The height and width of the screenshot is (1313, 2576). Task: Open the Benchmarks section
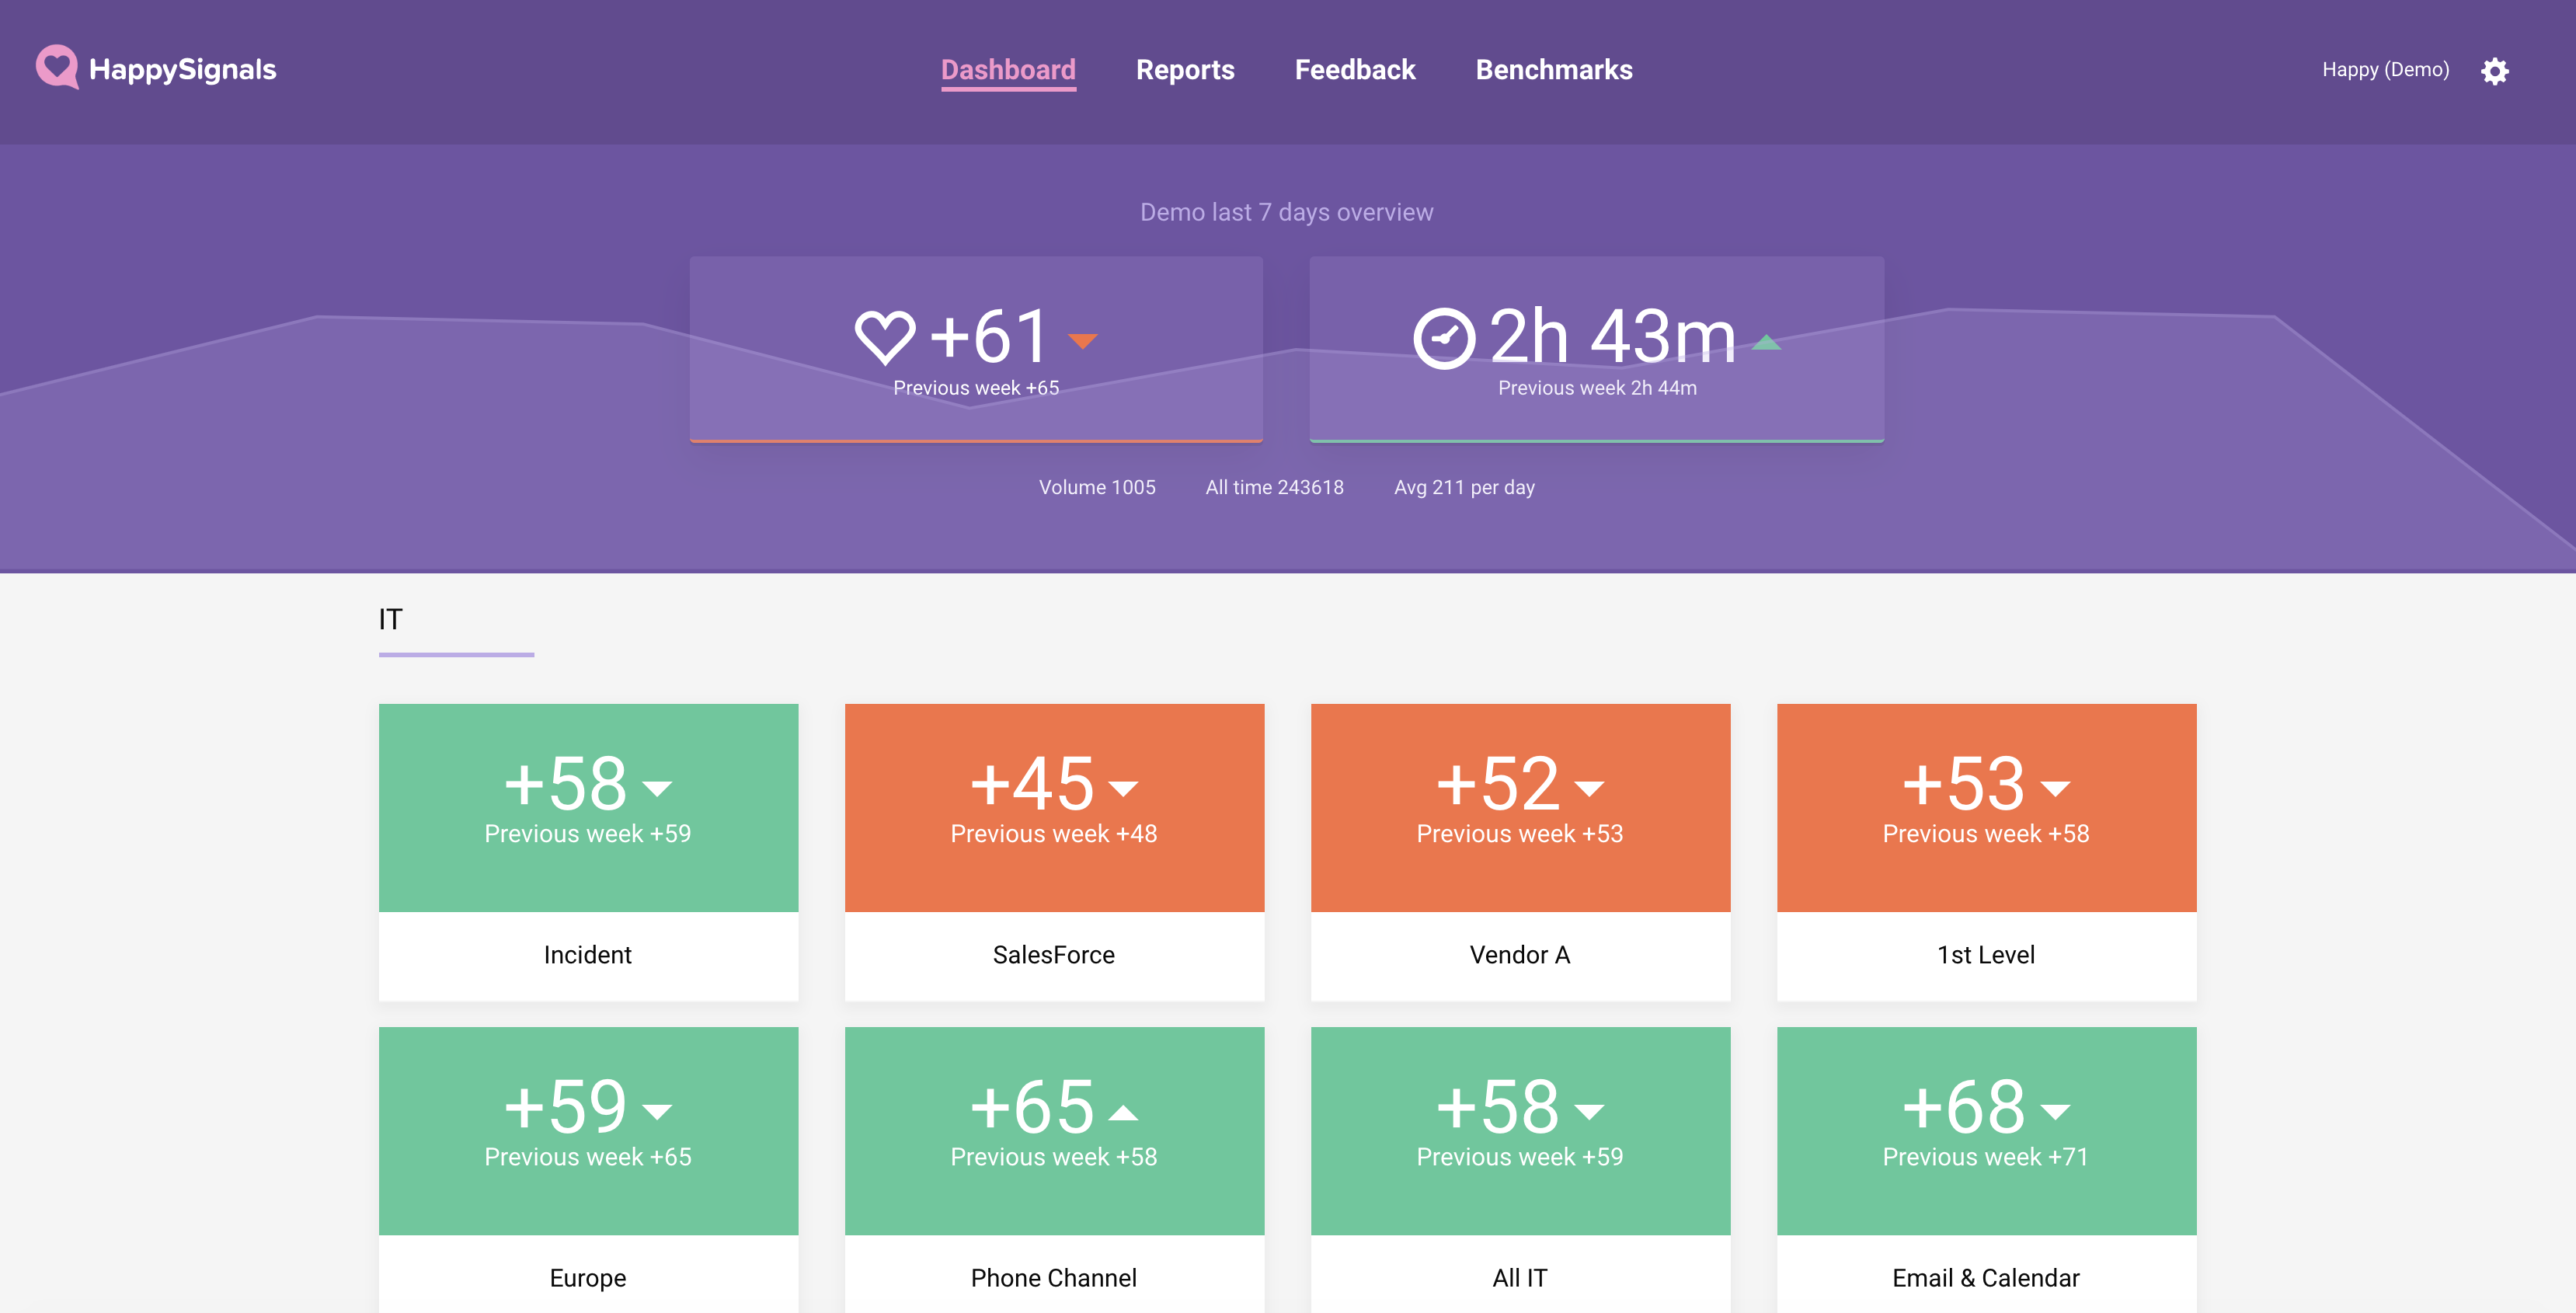[x=1553, y=70]
